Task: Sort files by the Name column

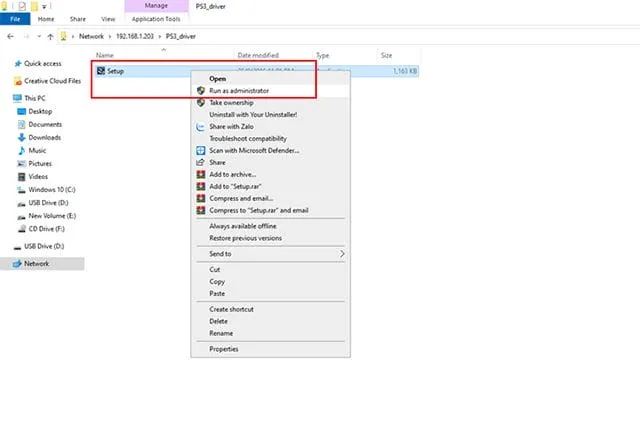Action: 98,55
